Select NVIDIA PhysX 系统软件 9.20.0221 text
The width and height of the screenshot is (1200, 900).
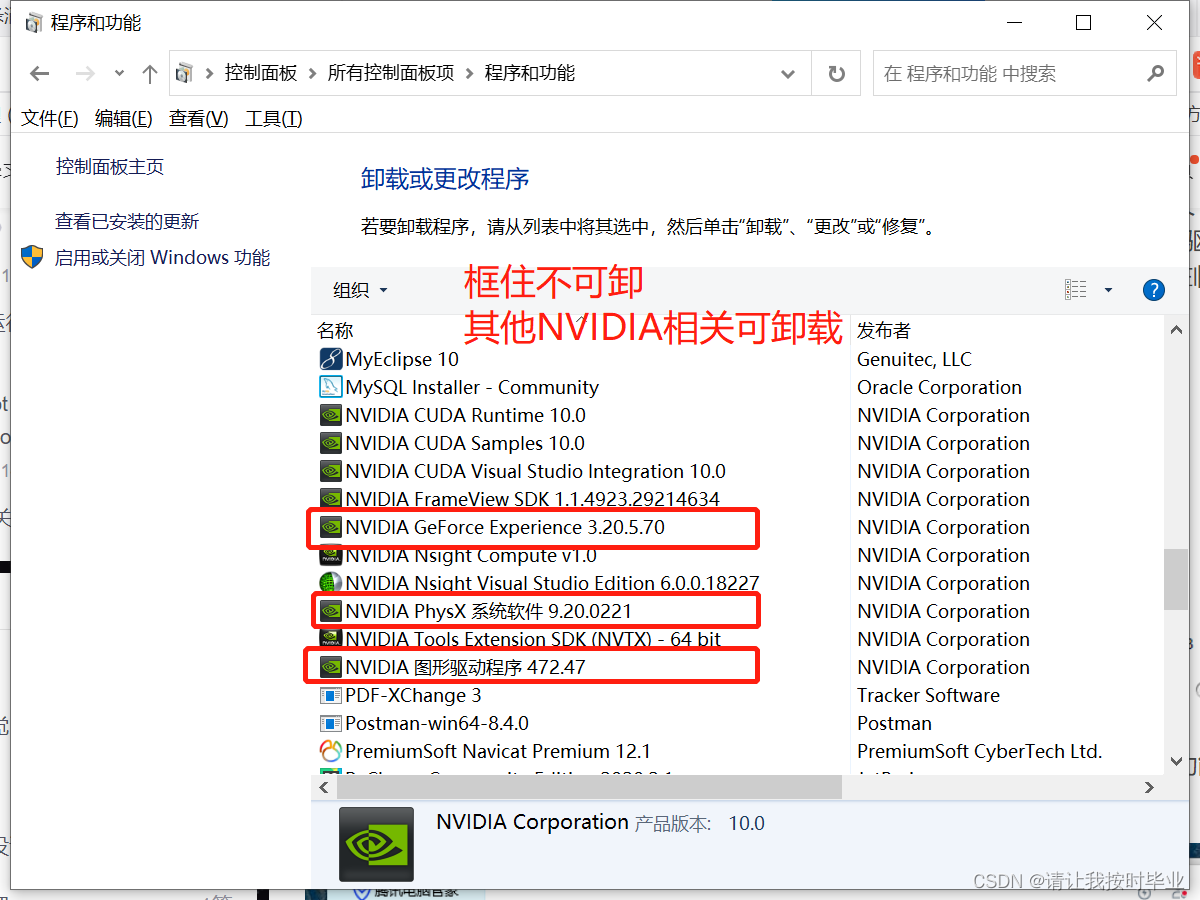(x=489, y=611)
